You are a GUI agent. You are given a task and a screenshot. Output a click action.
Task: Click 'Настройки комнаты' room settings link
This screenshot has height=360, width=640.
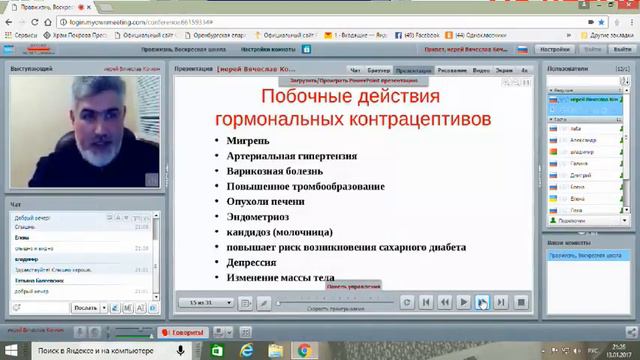tap(268, 49)
